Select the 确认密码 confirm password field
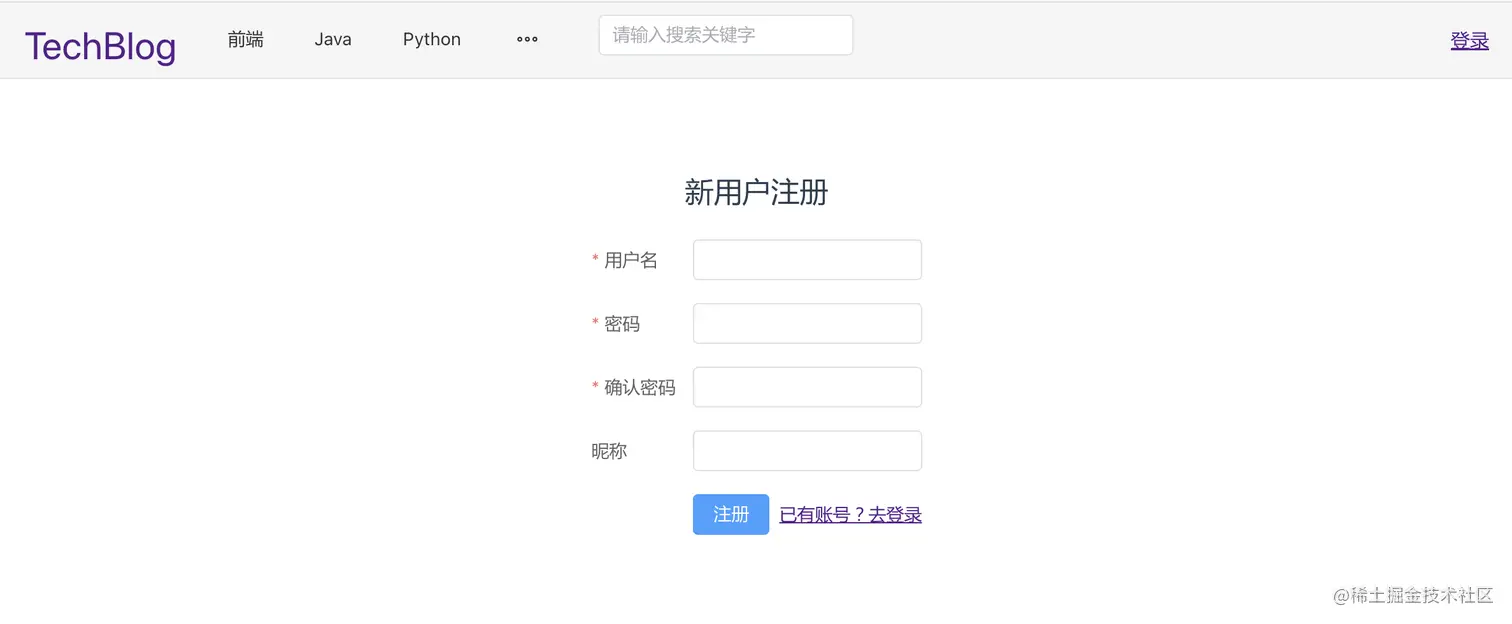 806,387
